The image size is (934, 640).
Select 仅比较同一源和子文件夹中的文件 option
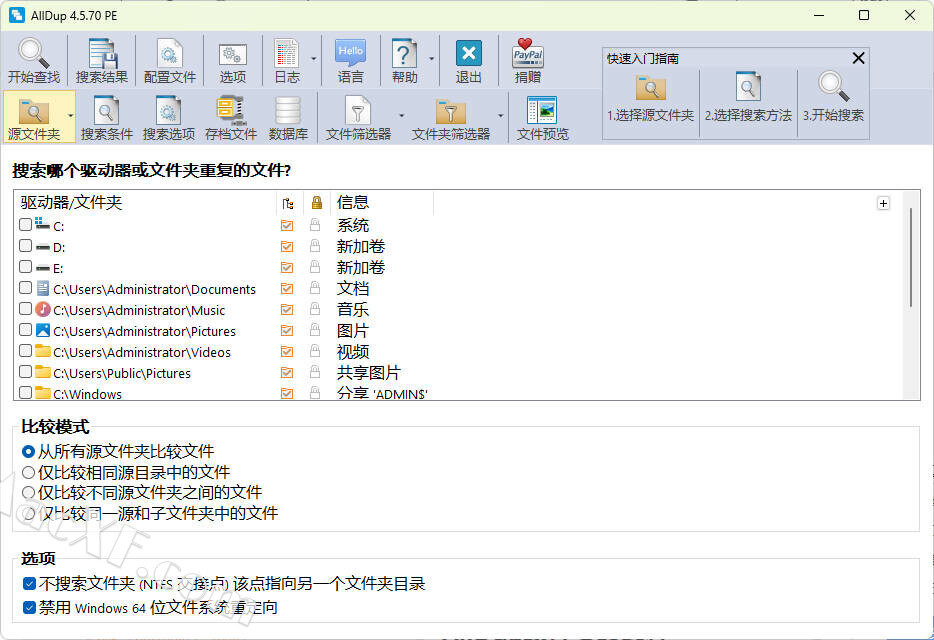point(28,513)
